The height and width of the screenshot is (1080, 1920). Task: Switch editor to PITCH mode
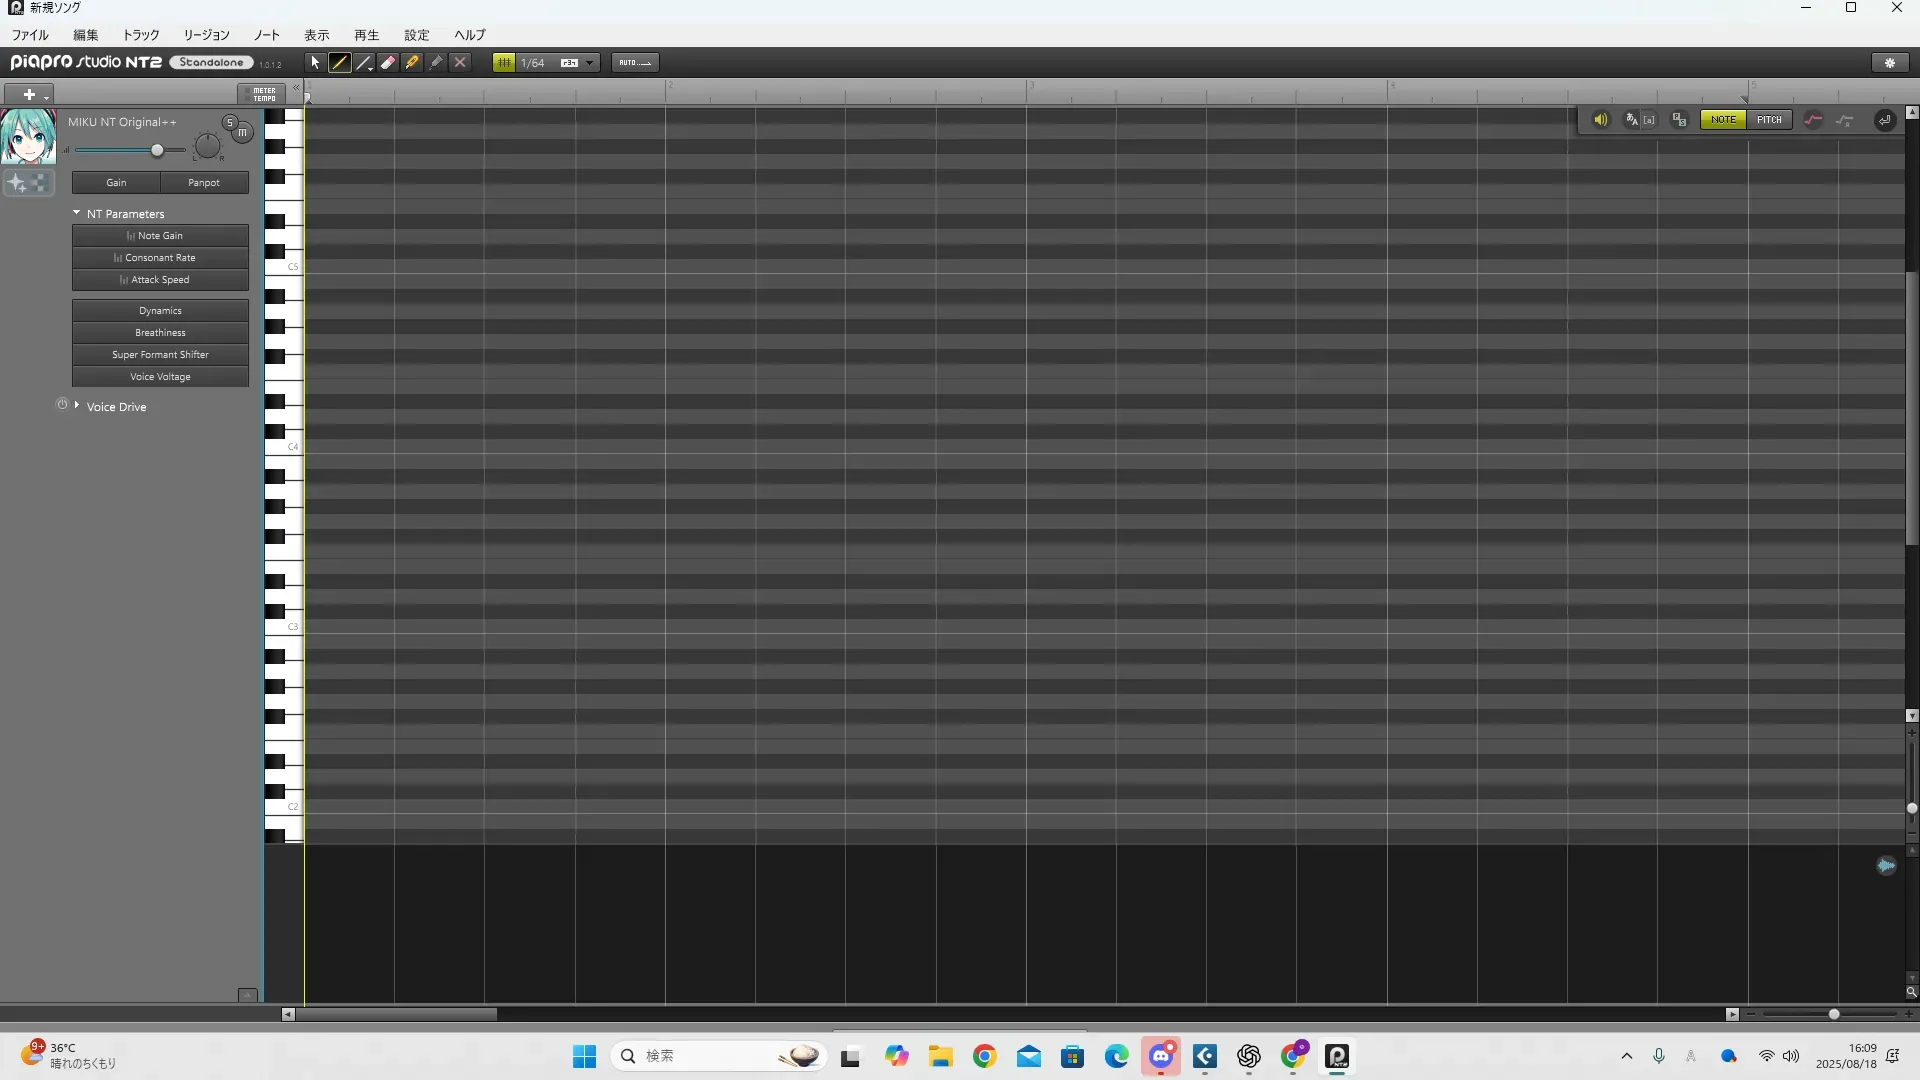pyautogui.click(x=1769, y=120)
